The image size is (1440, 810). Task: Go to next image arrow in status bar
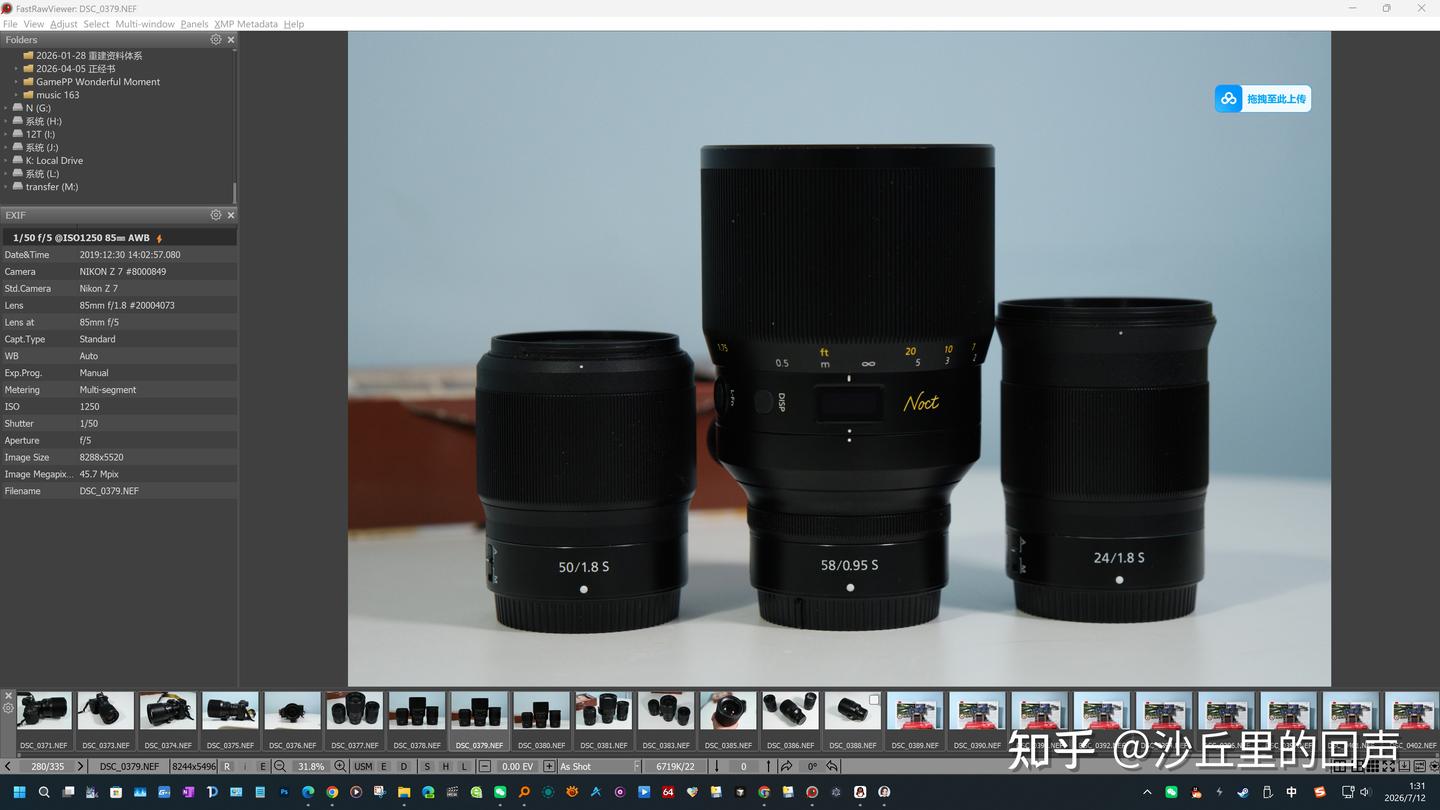pos(81,766)
